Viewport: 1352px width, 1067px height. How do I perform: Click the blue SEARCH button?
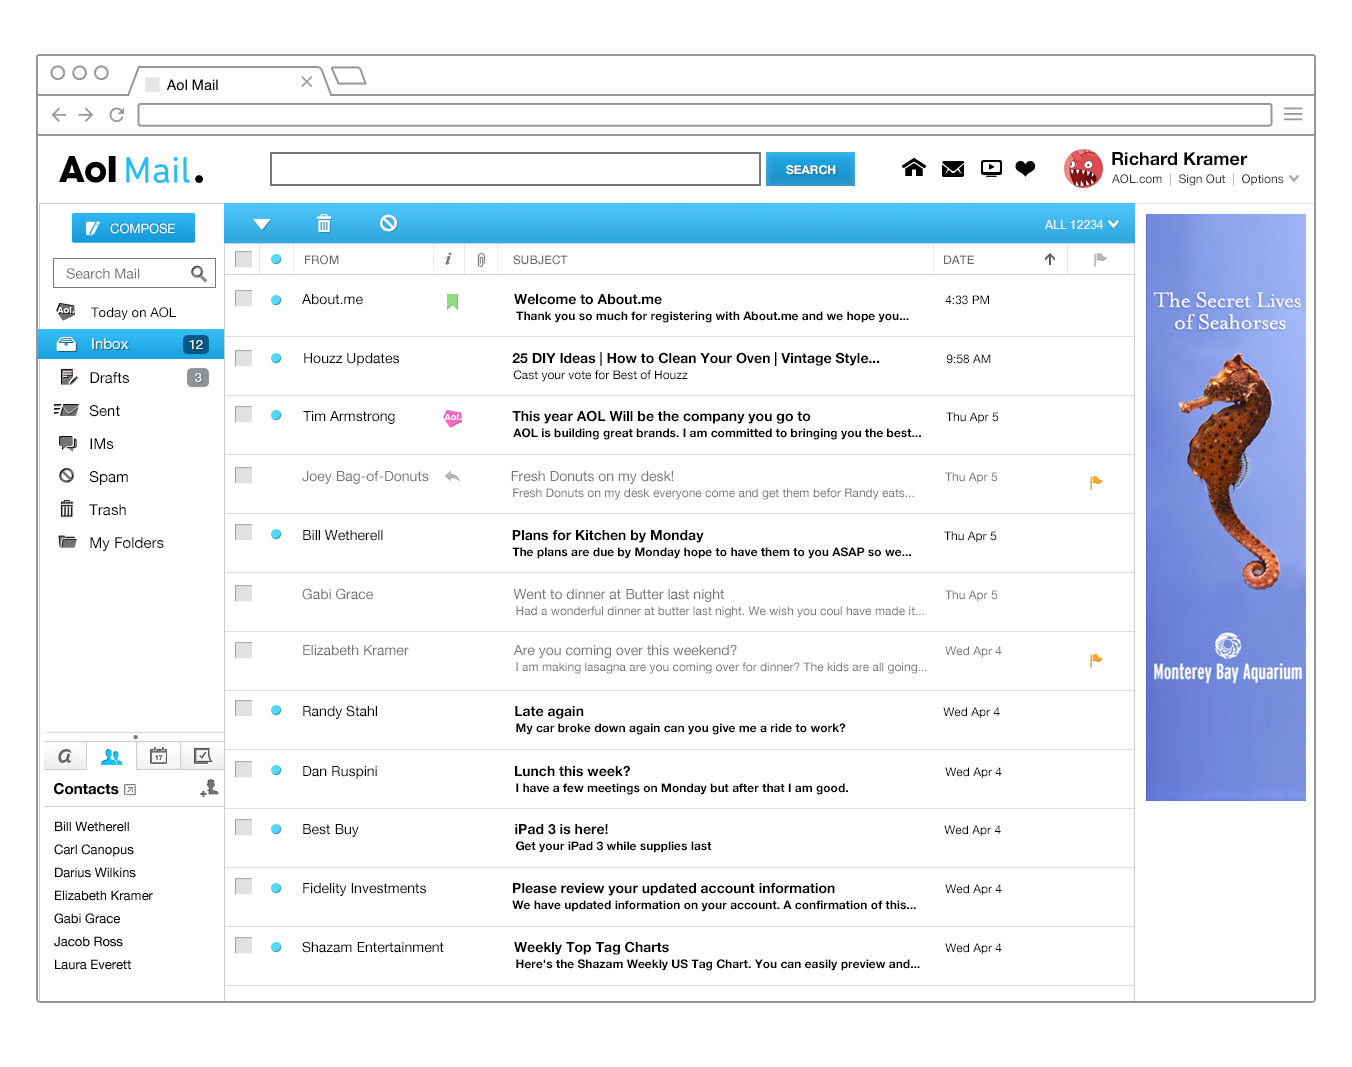810,169
